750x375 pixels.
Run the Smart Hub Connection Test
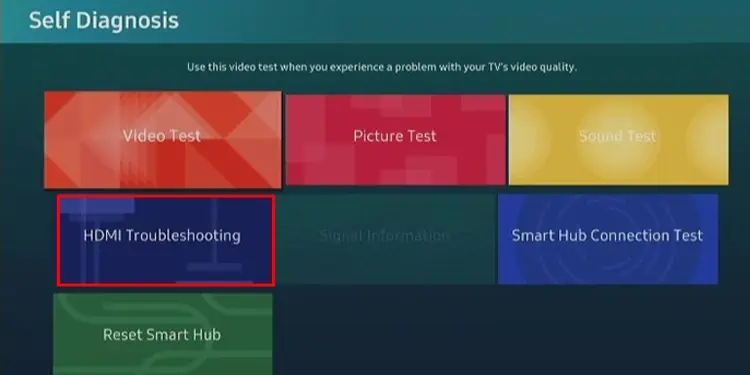(607, 239)
